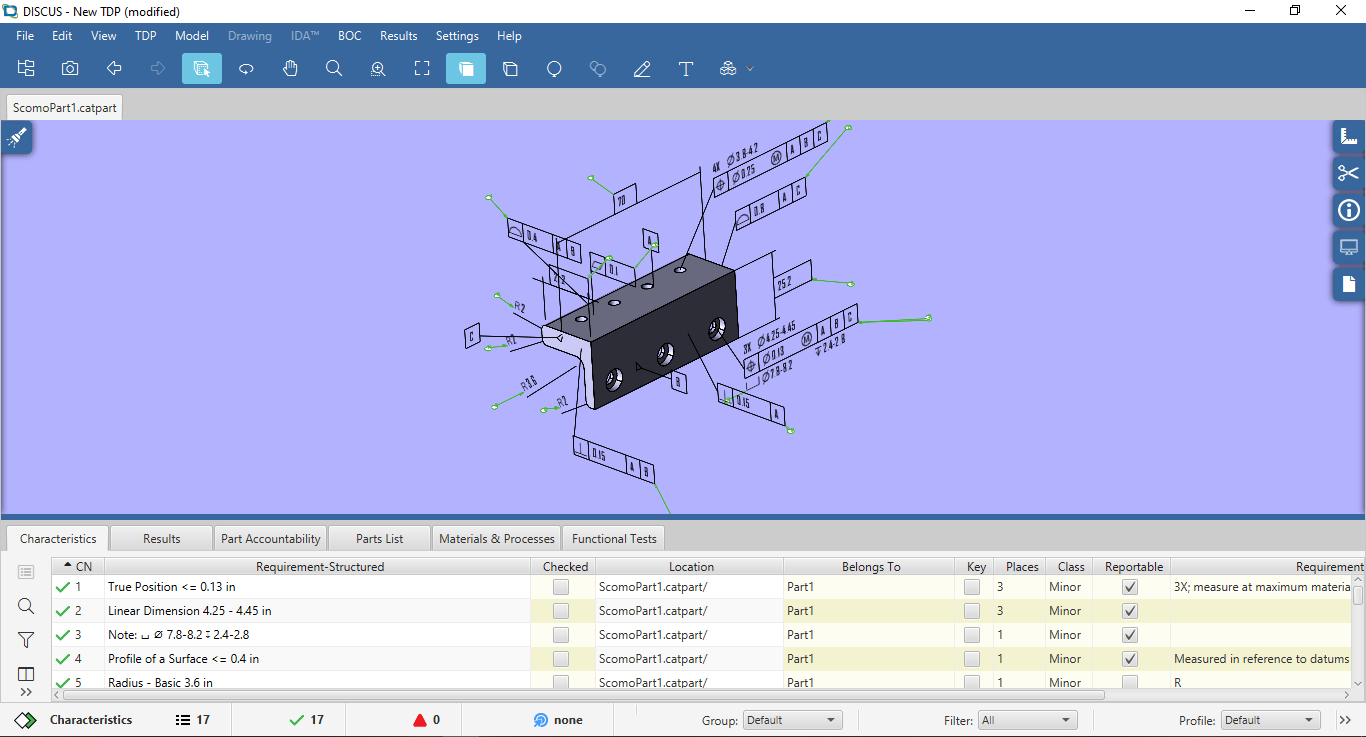Enable the Key checkbox on the Radius row
Screen dimensions: 1366x737
(x=971, y=682)
